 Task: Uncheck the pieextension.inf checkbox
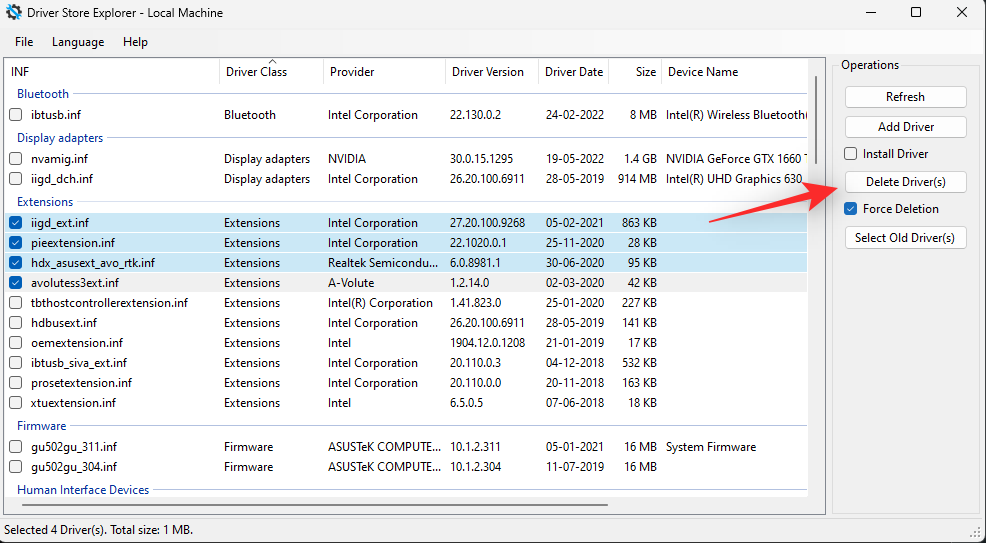pyautogui.click(x=16, y=243)
